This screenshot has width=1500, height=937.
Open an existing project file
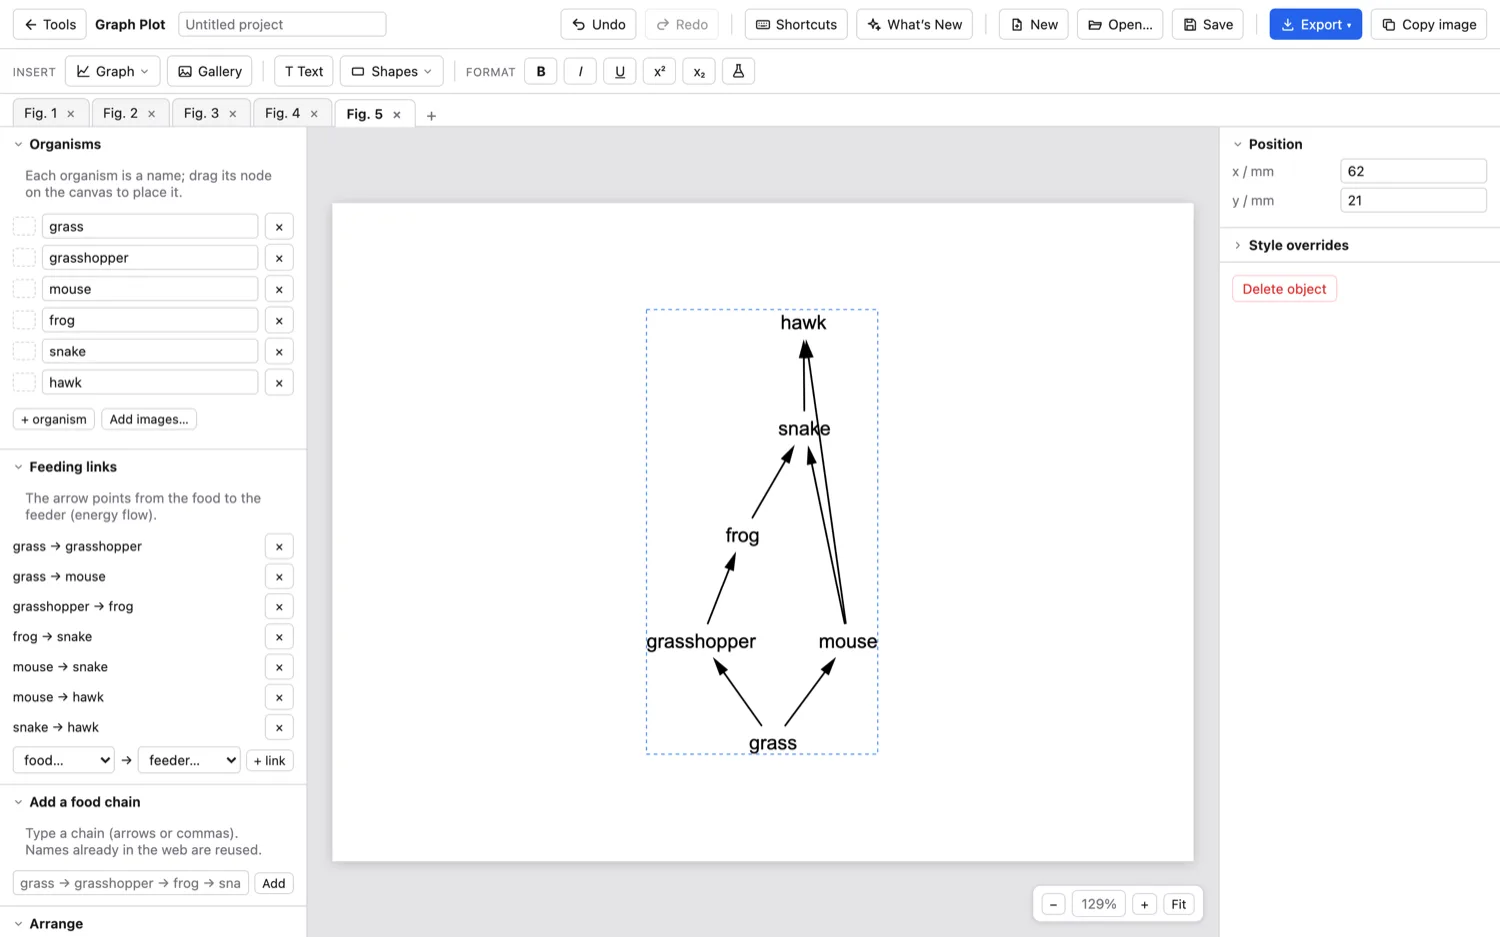[x=1120, y=24]
